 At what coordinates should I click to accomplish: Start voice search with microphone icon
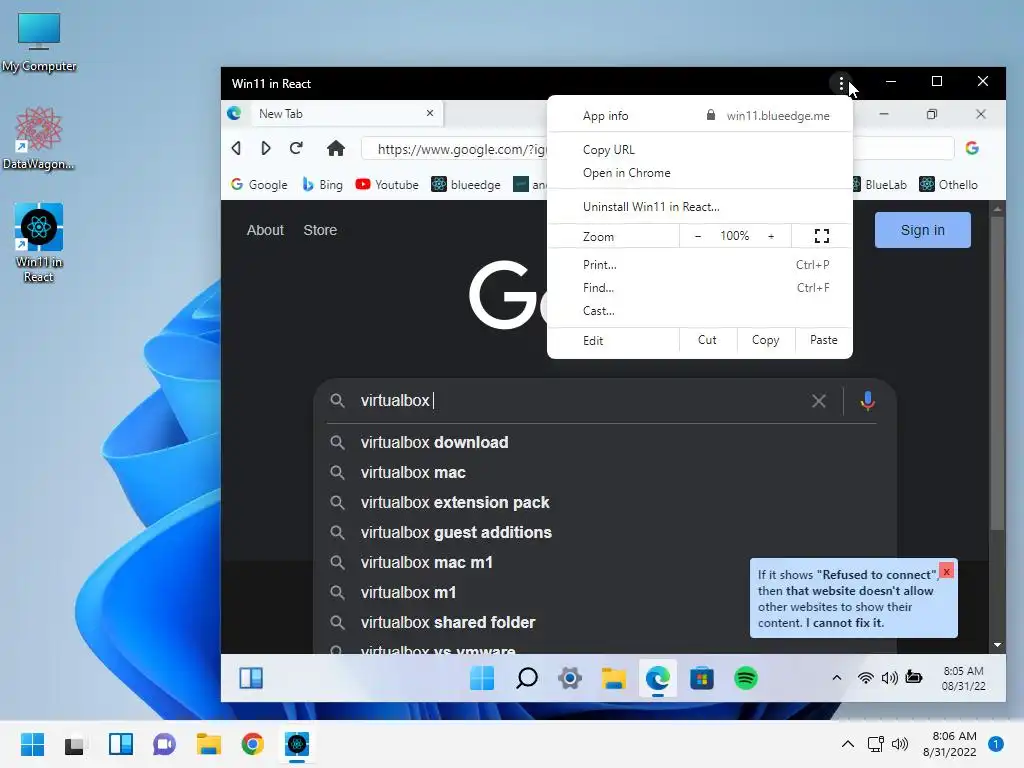867,401
